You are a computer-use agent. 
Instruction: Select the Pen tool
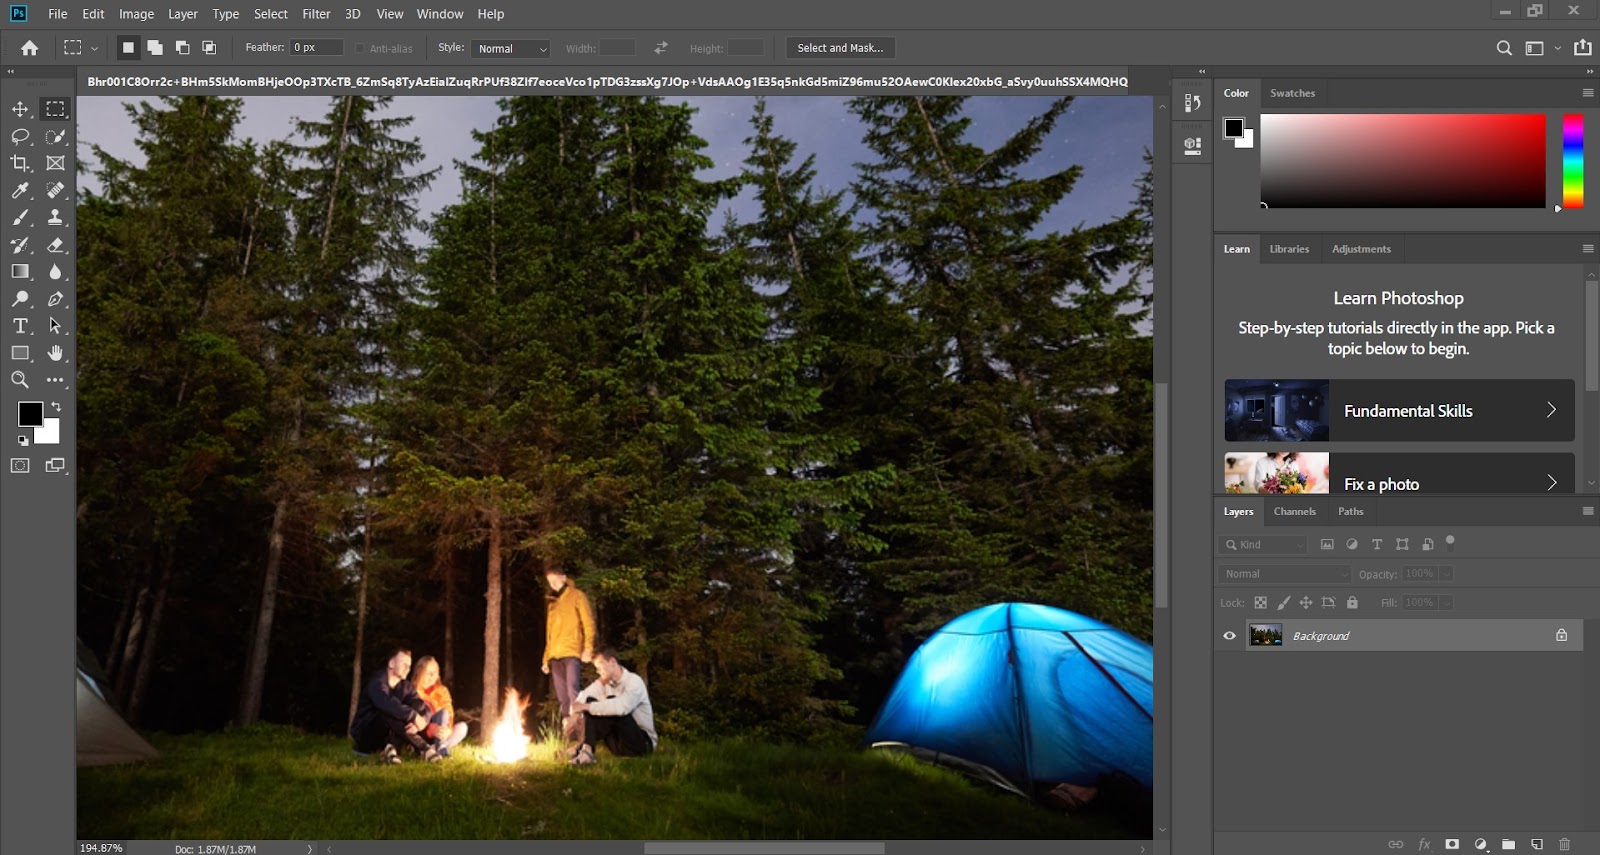click(x=55, y=298)
